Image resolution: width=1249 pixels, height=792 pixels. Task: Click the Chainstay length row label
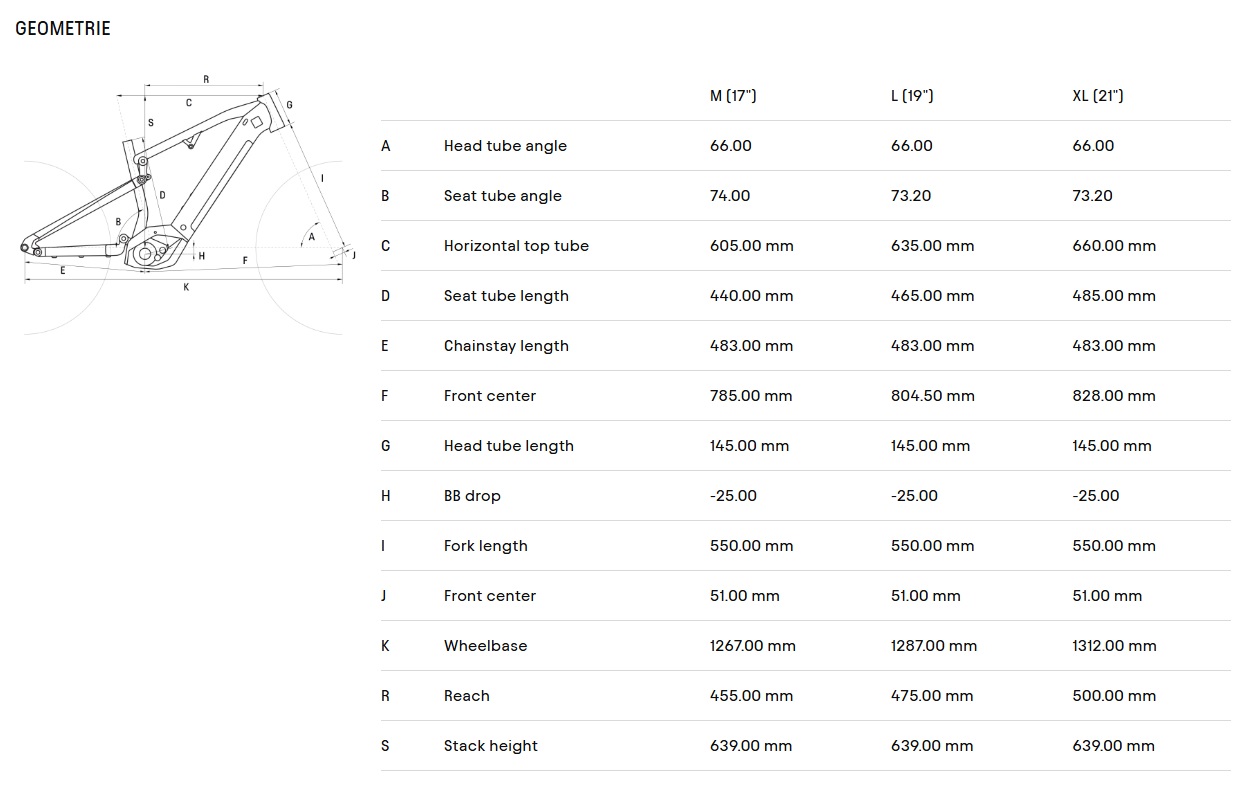[506, 346]
